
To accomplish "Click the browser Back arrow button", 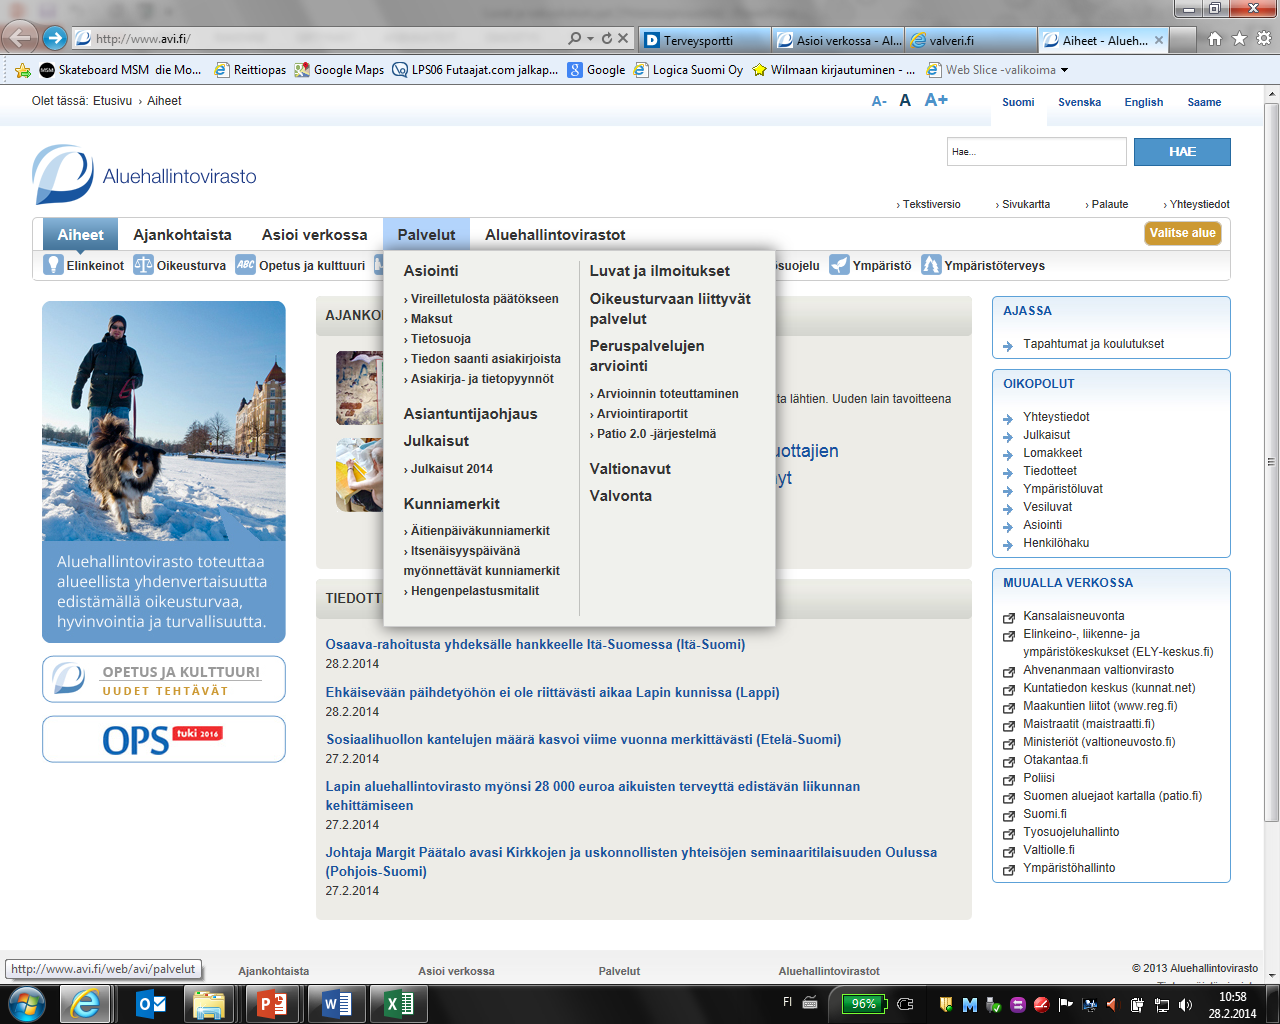I will pos(20,39).
